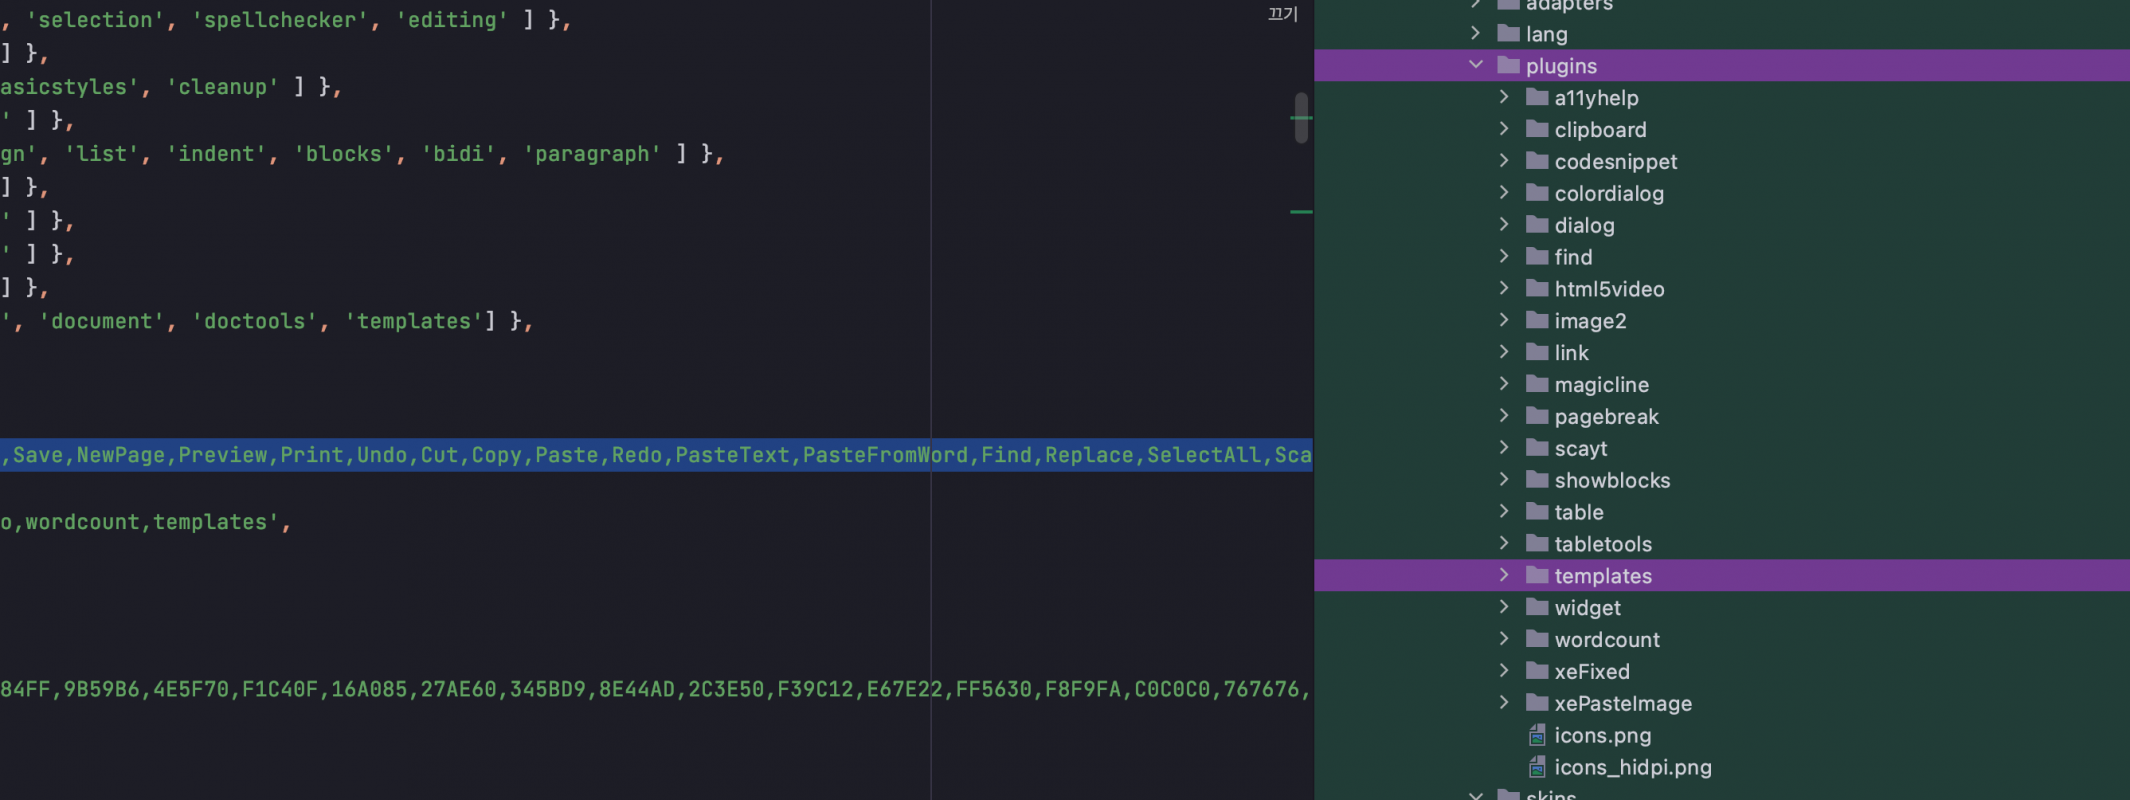2130x800 pixels.
Task: Click the clipboard folder icon
Action: (1537, 129)
